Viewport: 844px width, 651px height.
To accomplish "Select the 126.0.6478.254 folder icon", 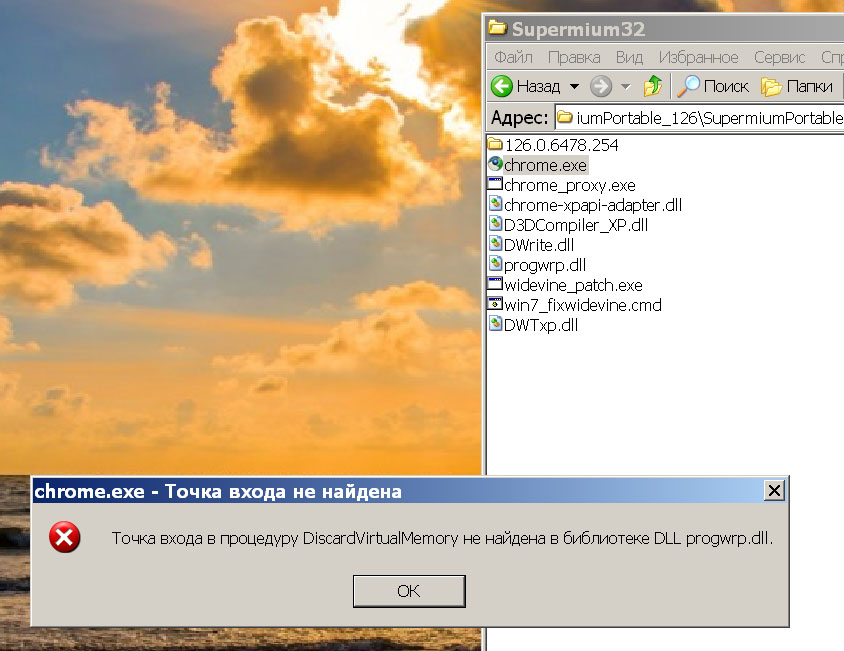I will (495, 144).
